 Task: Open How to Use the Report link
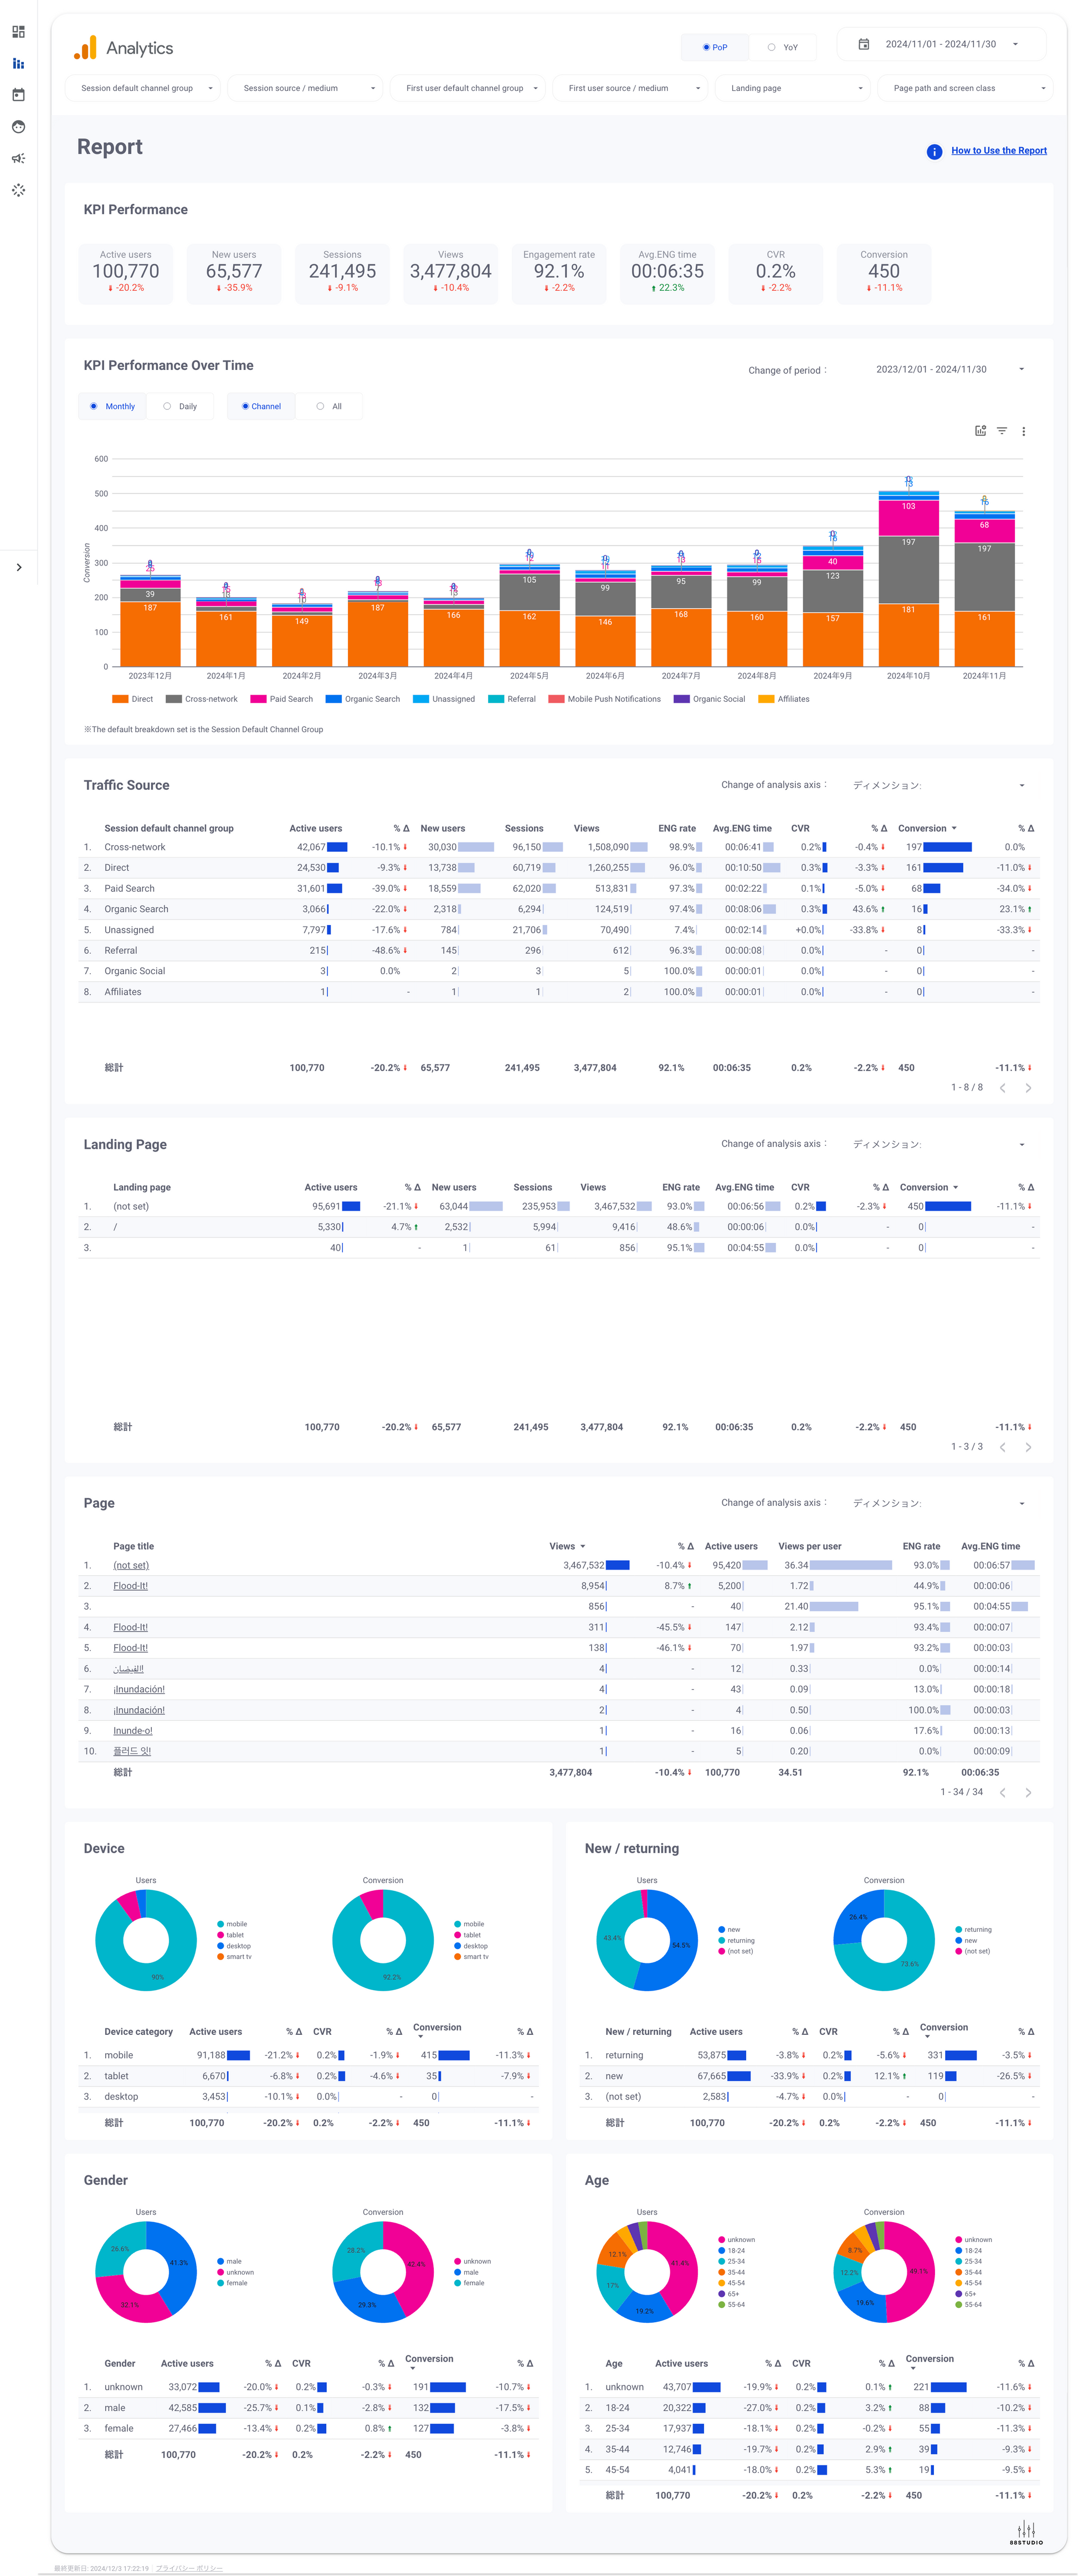coord(998,151)
